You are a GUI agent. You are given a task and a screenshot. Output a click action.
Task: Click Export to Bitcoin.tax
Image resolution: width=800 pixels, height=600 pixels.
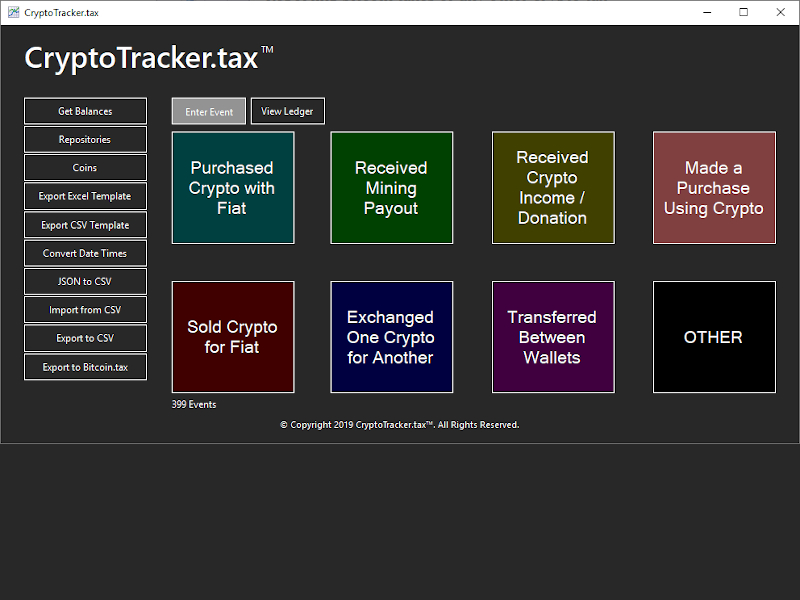(85, 367)
